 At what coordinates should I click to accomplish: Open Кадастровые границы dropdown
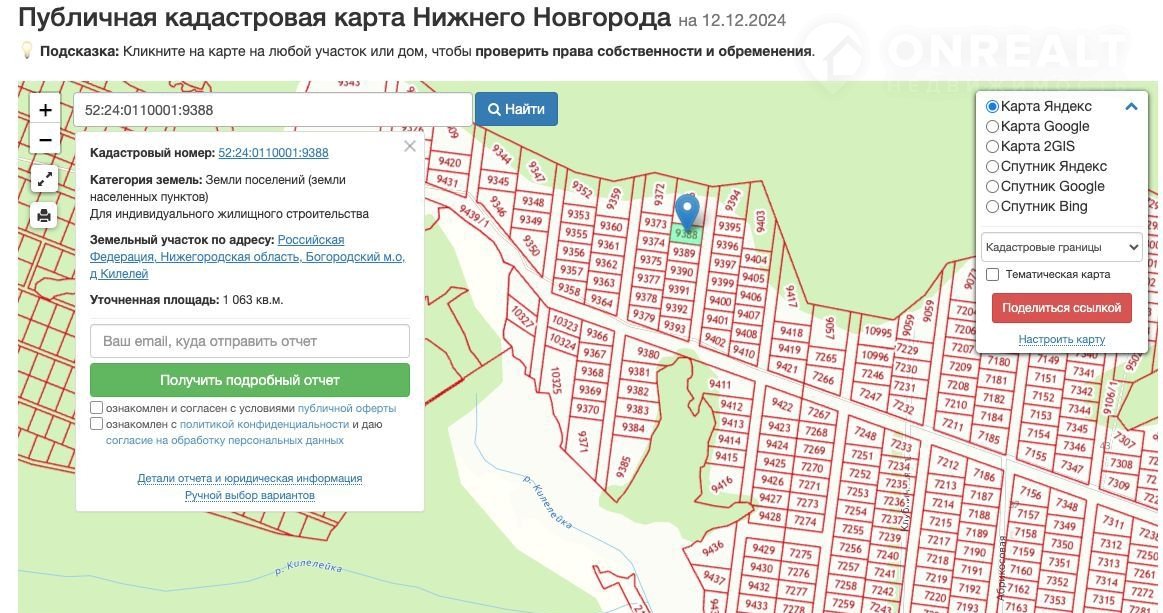(1061, 247)
